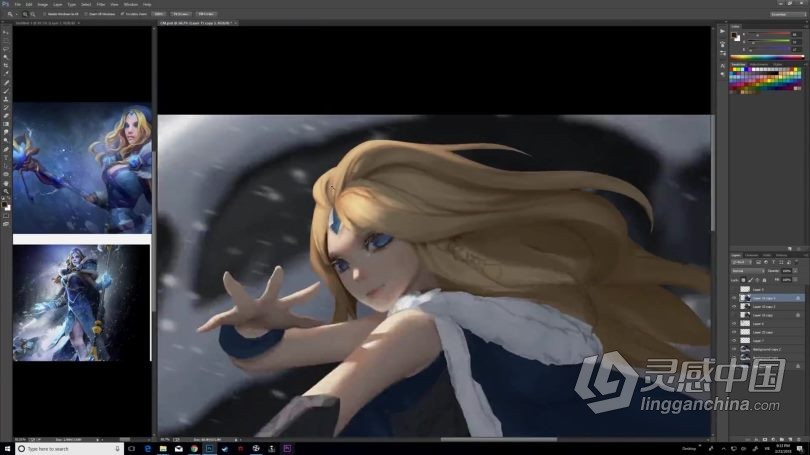Select the Zoom tool in left toolbar

6,191
